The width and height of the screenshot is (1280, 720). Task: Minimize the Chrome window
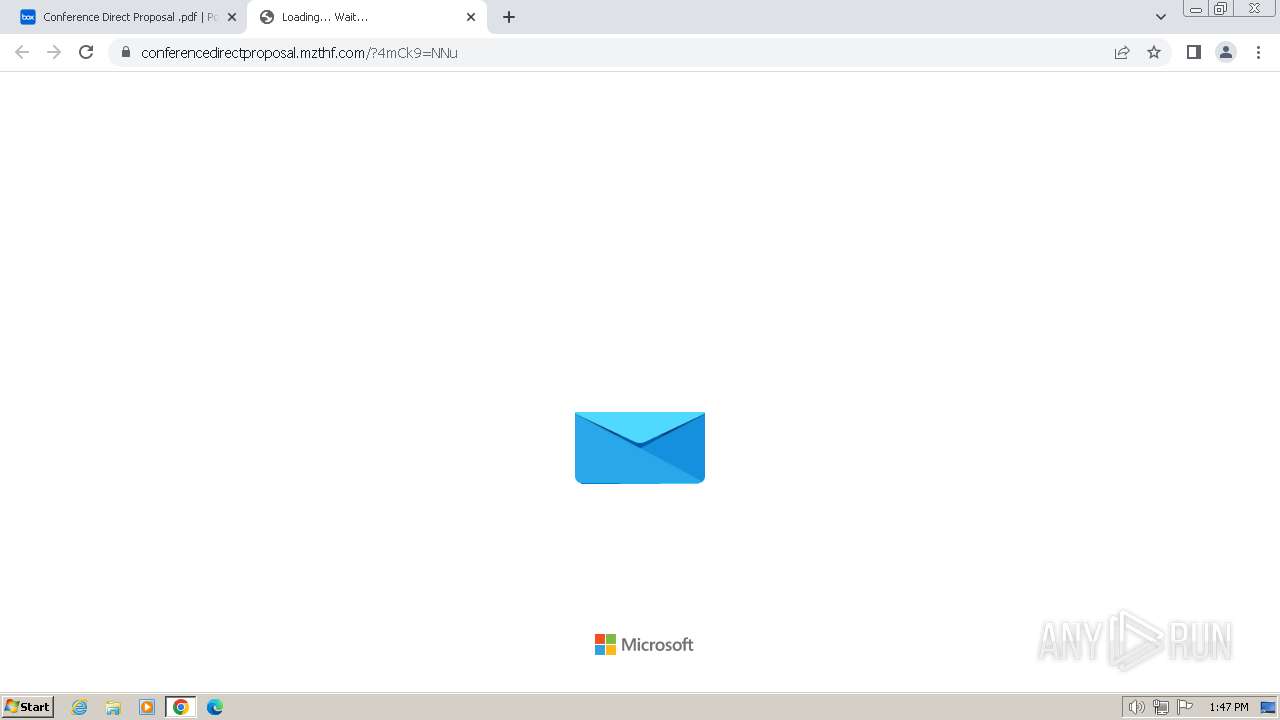coord(1196,9)
